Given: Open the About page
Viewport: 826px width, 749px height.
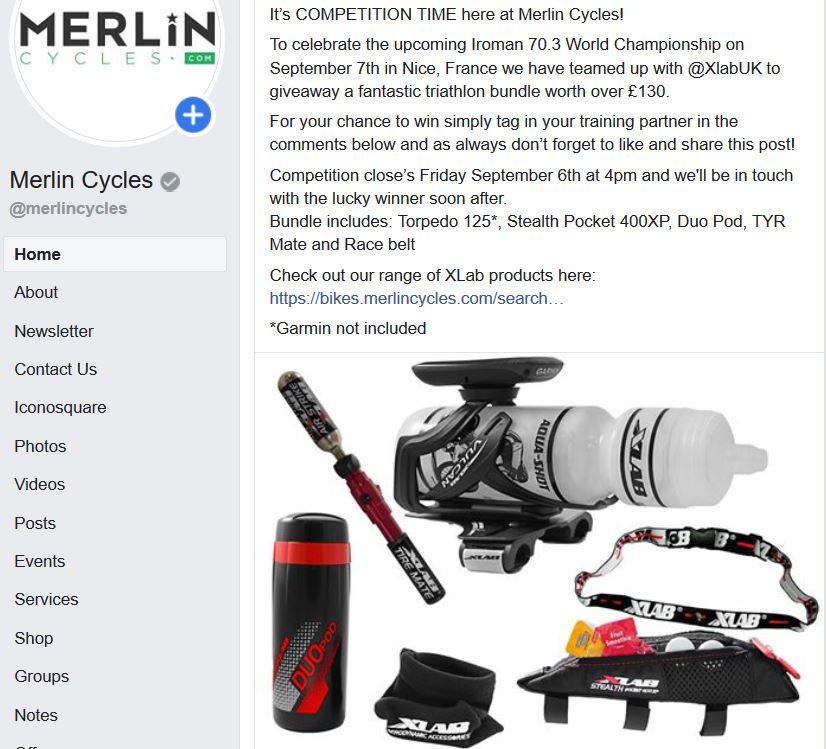Looking at the screenshot, I should 36,292.
